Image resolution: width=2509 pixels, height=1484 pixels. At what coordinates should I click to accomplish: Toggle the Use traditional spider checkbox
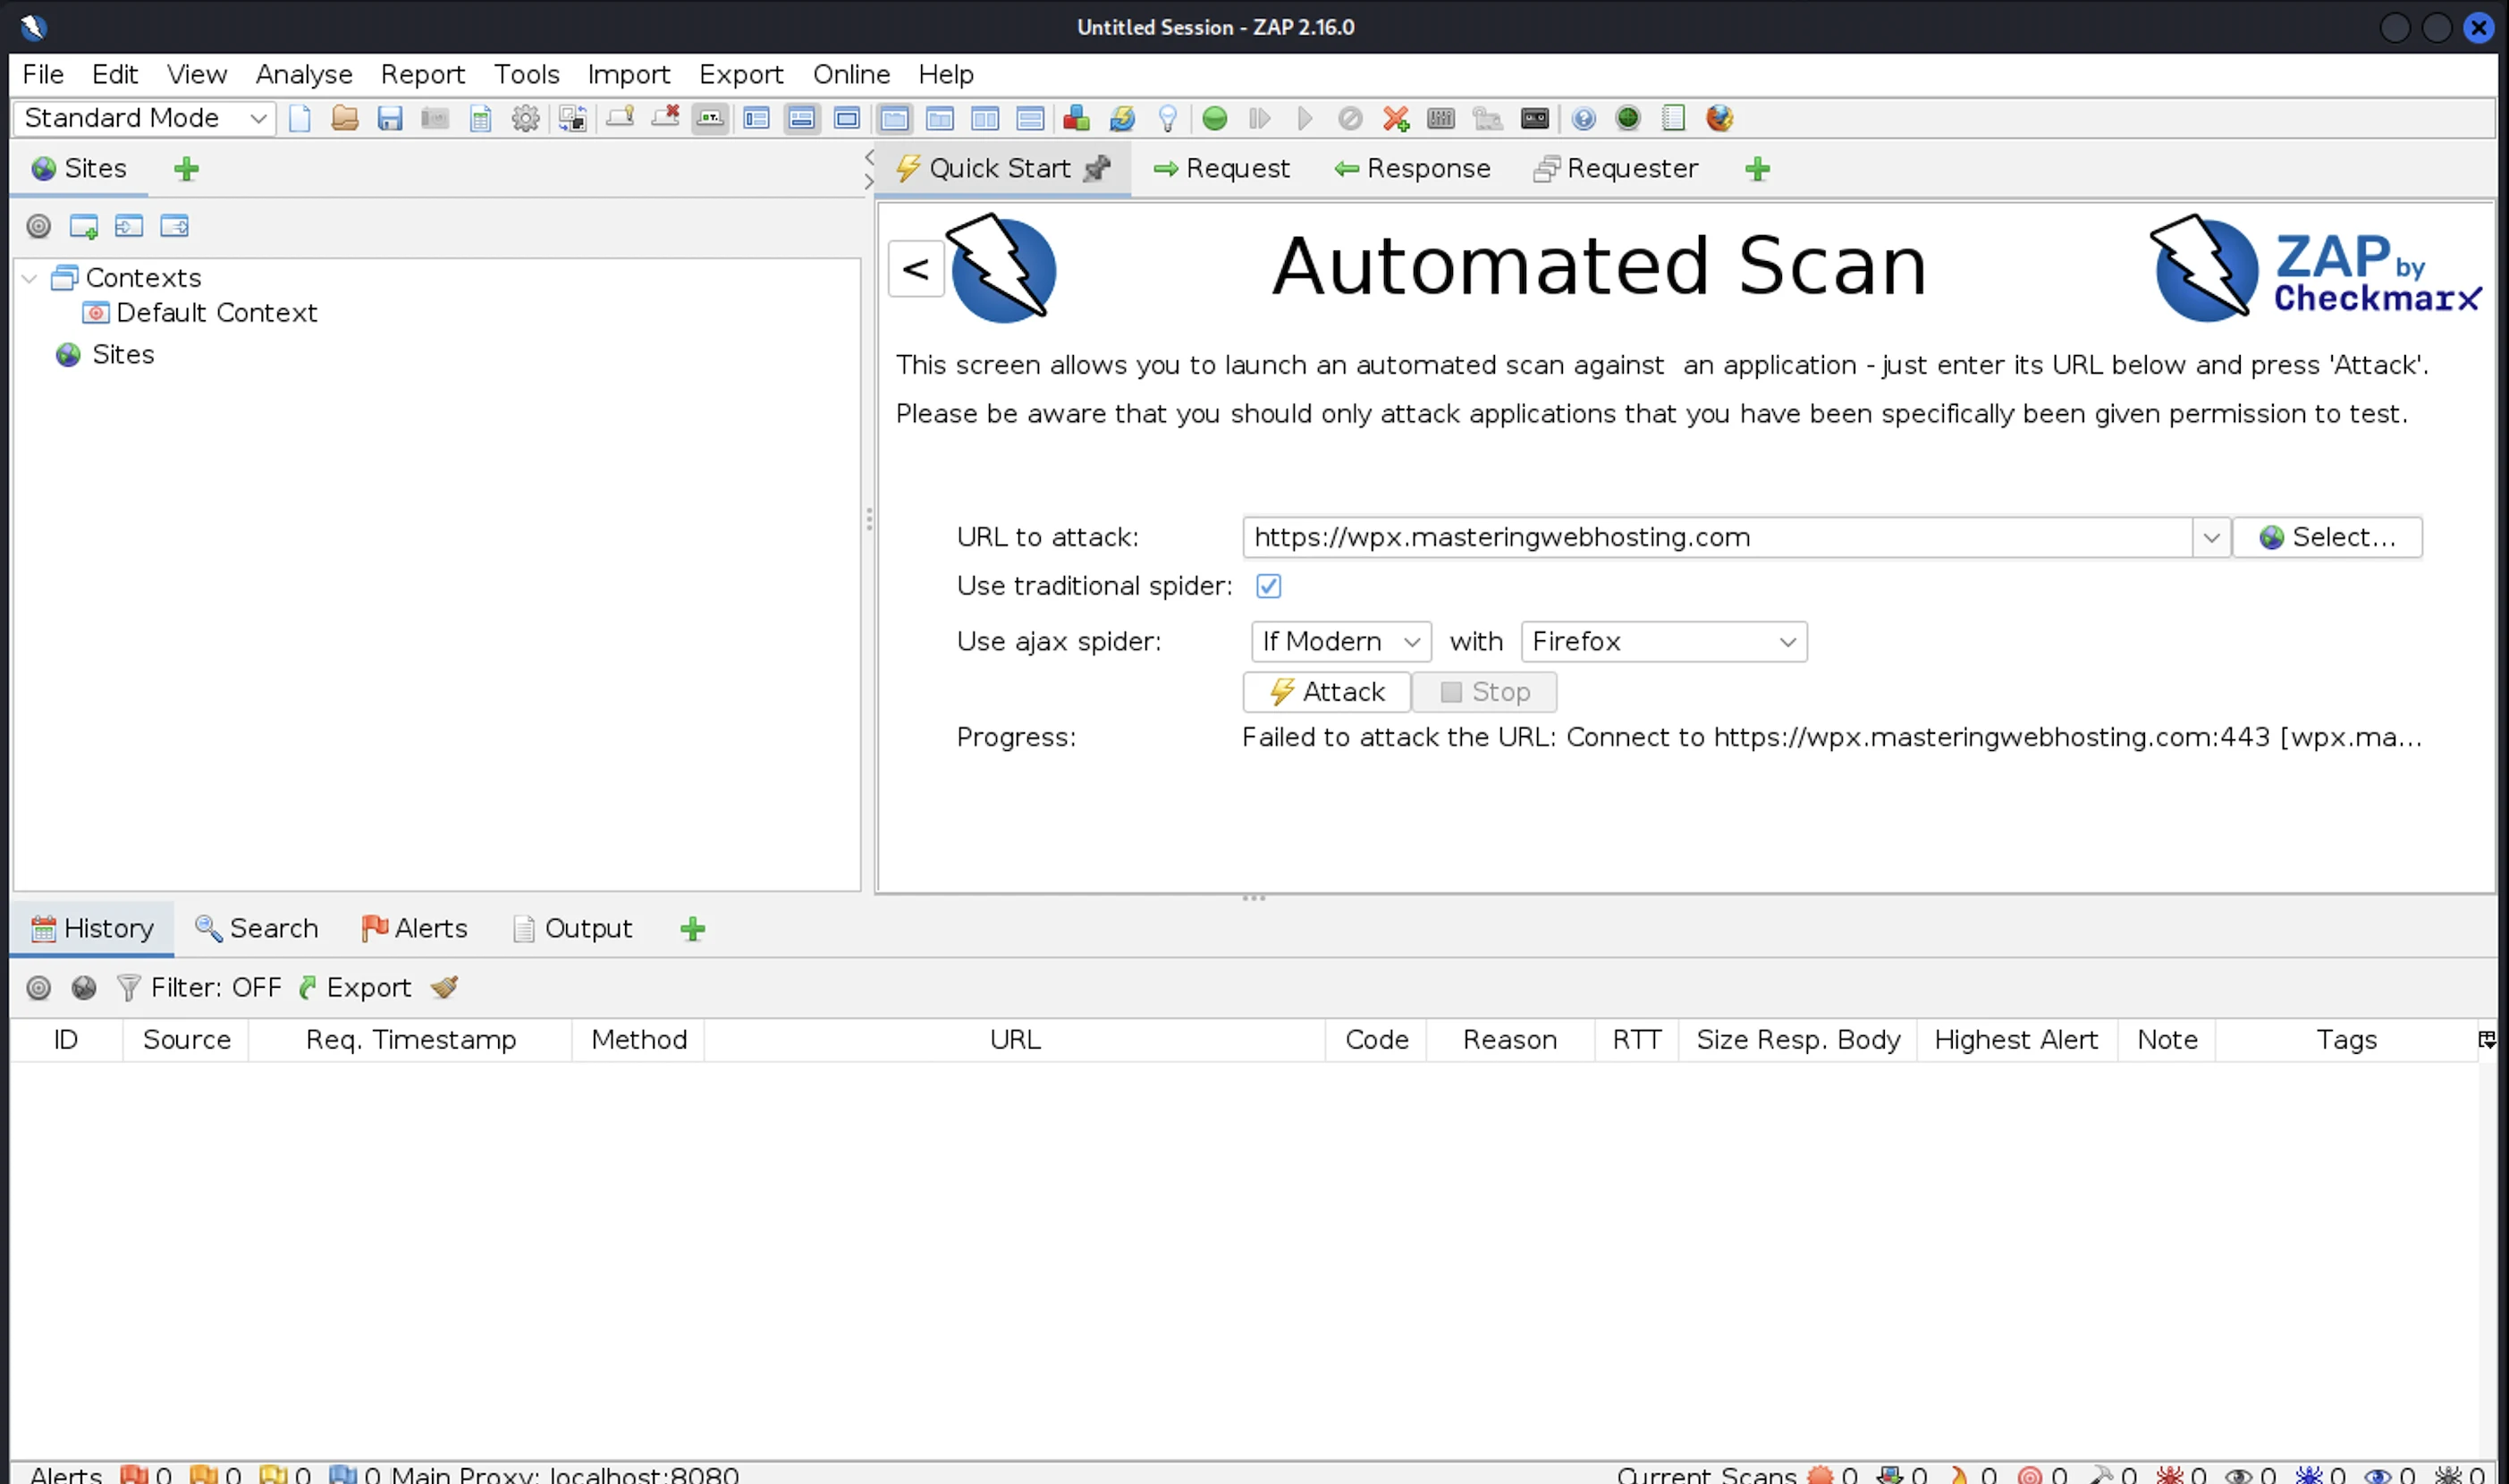(1268, 586)
